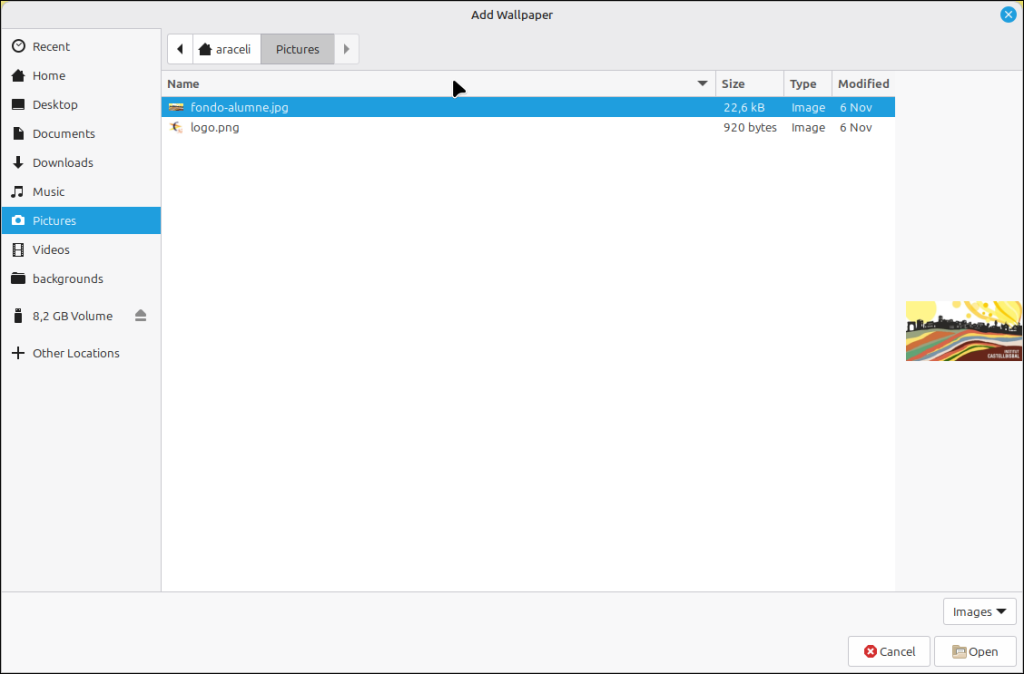
Task: Open the Images file type filter dropdown
Action: (979, 612)
